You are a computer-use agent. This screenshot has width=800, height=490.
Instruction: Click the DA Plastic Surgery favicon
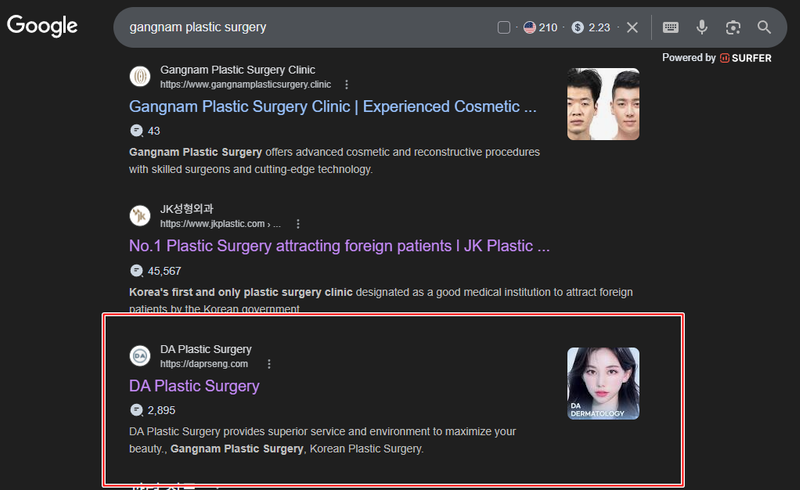pos(140,356)
